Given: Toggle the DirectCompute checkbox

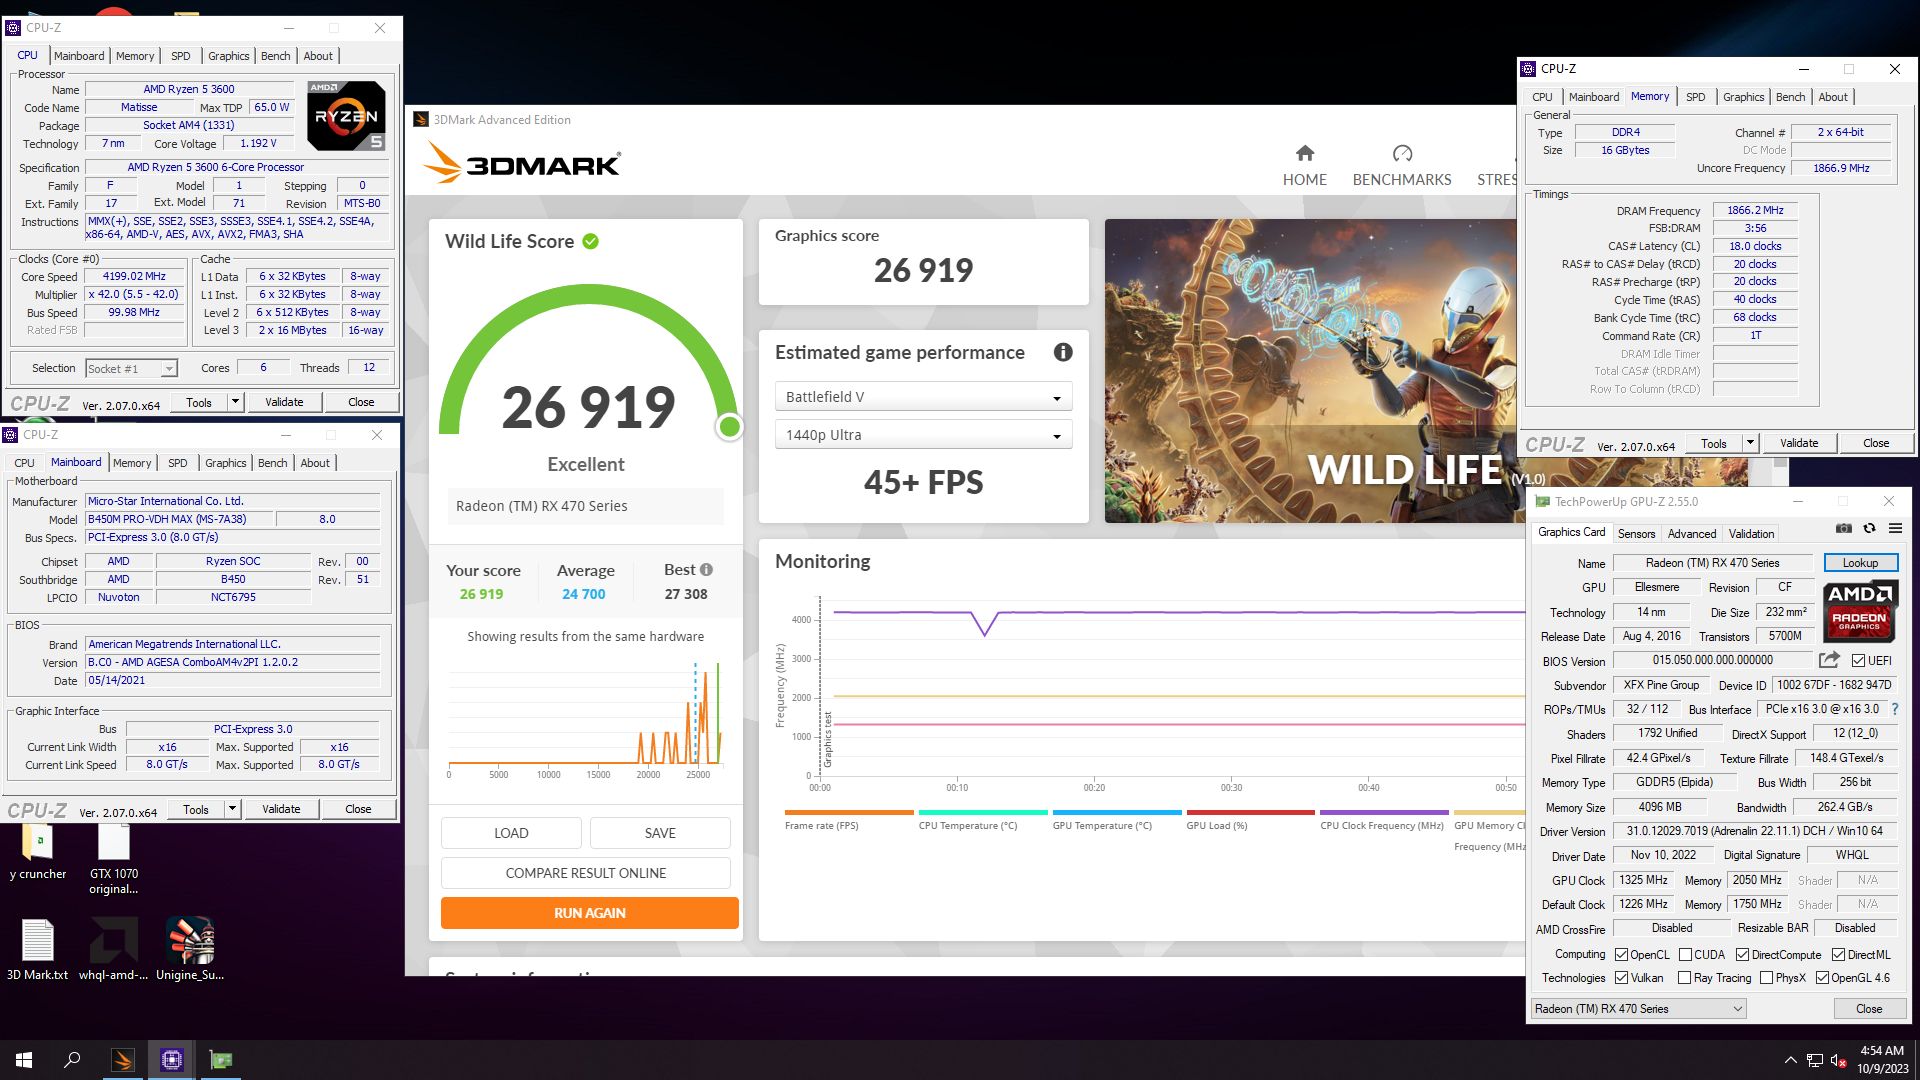Looking at the screenshot, I should point(1742,955).
